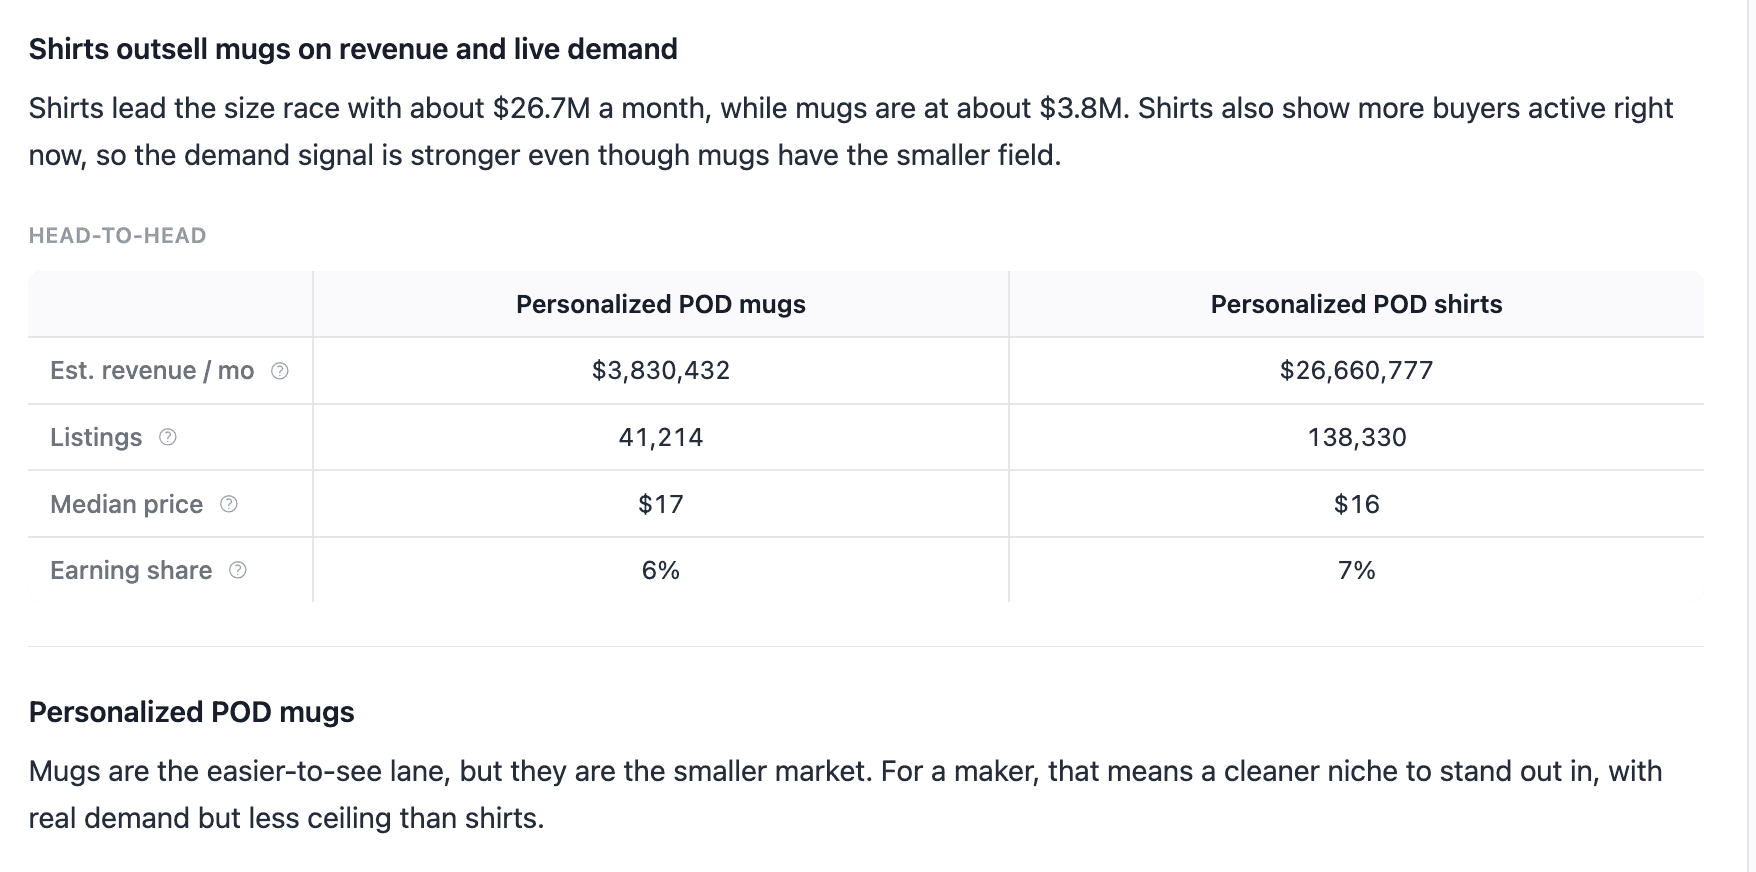This screenshot has height=872, width=1756.
Task: Click the 7% earning share value
Action: coord(1356,570)
